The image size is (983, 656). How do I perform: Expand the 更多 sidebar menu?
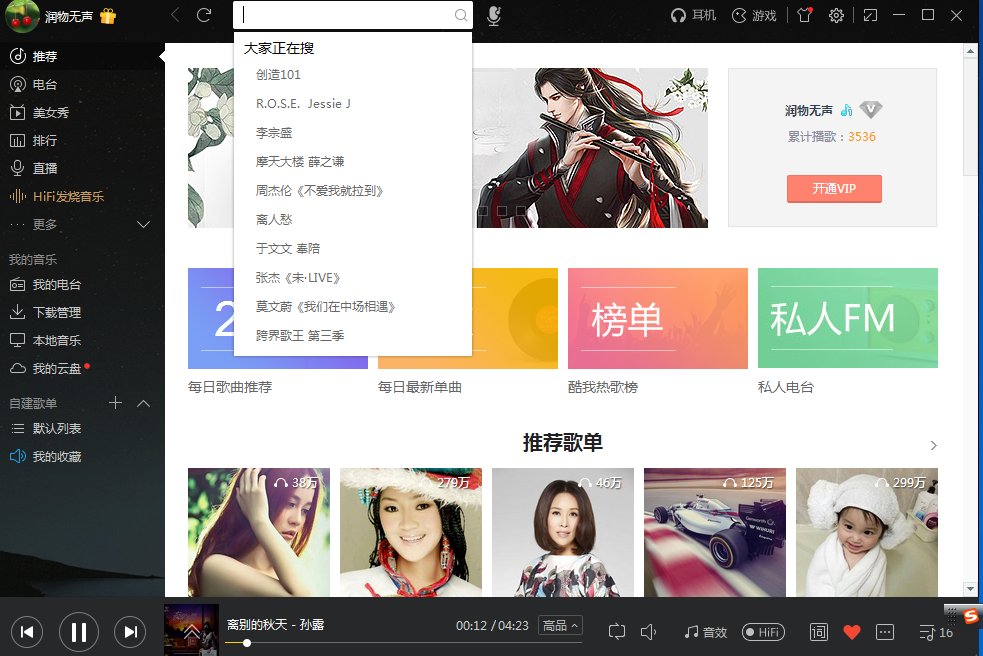pos(46,225)
